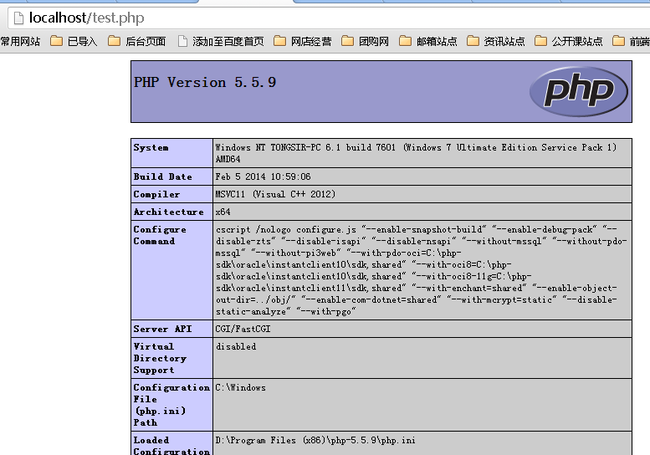Click the C:\Windows path value
The image size is (650, 455).
[x=241, y=387]
